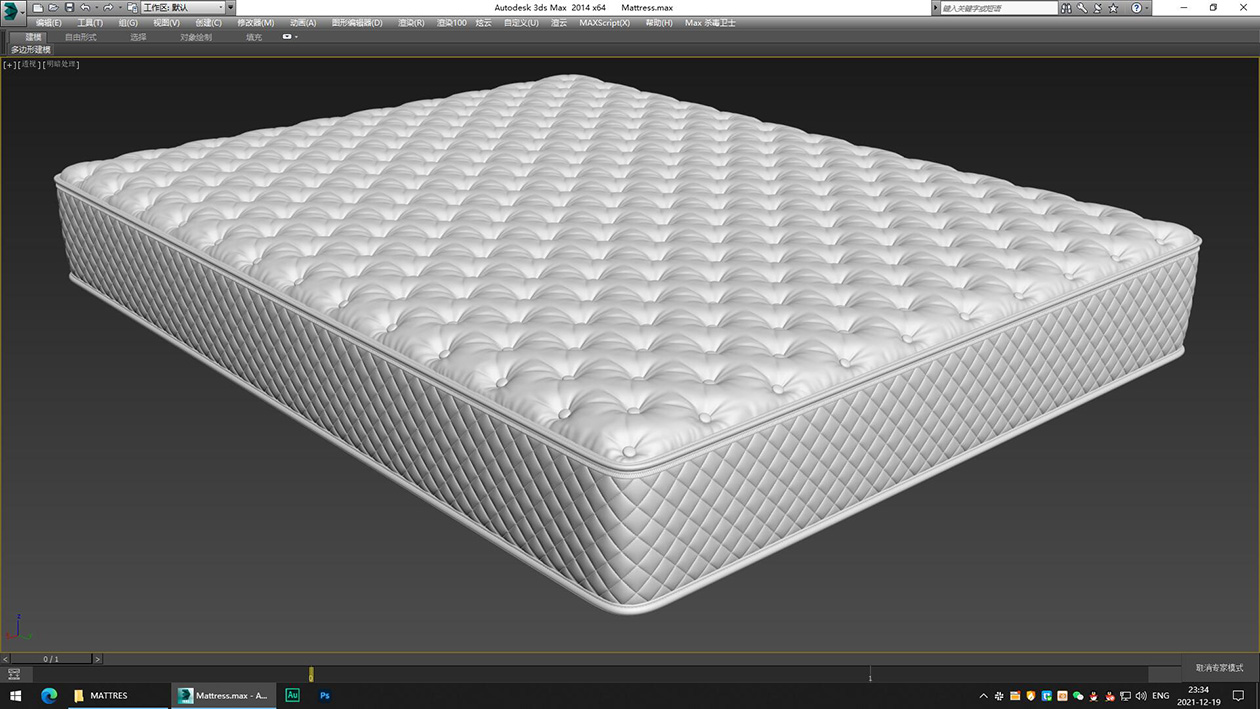1260x709 pixels.
Task: Click the wrench subscription center icon
Action: (x=1082, y=8)
